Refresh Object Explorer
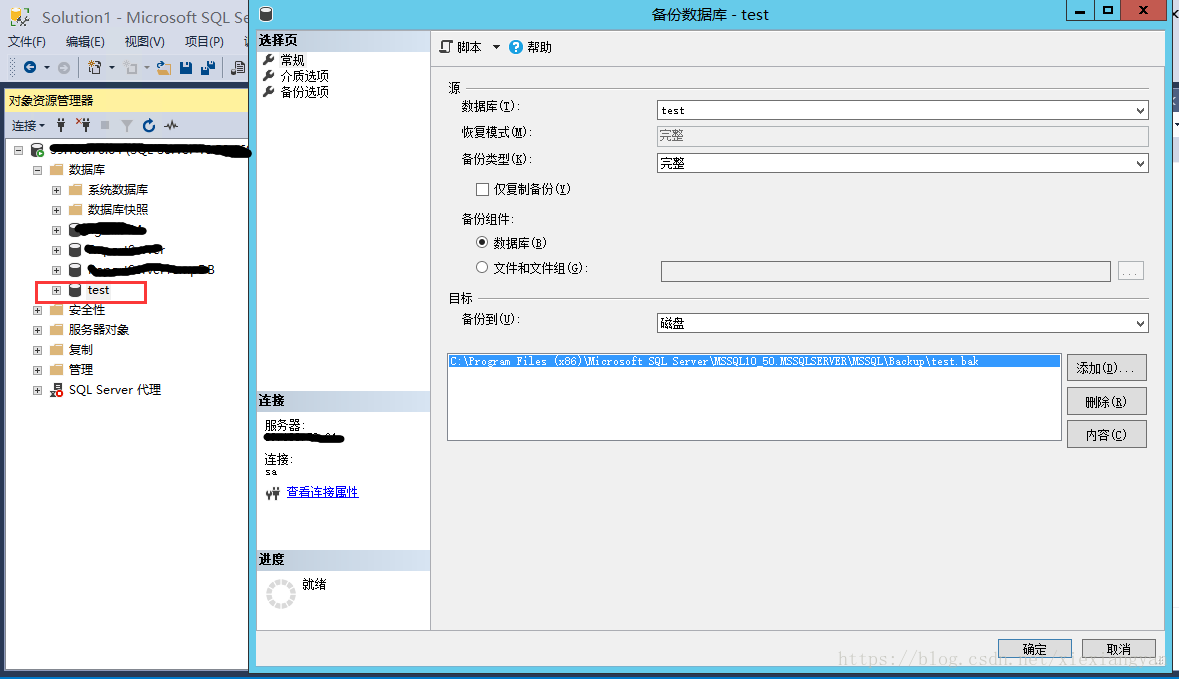The width and height of the screenshot is (1179, 679). coord(149,125)
